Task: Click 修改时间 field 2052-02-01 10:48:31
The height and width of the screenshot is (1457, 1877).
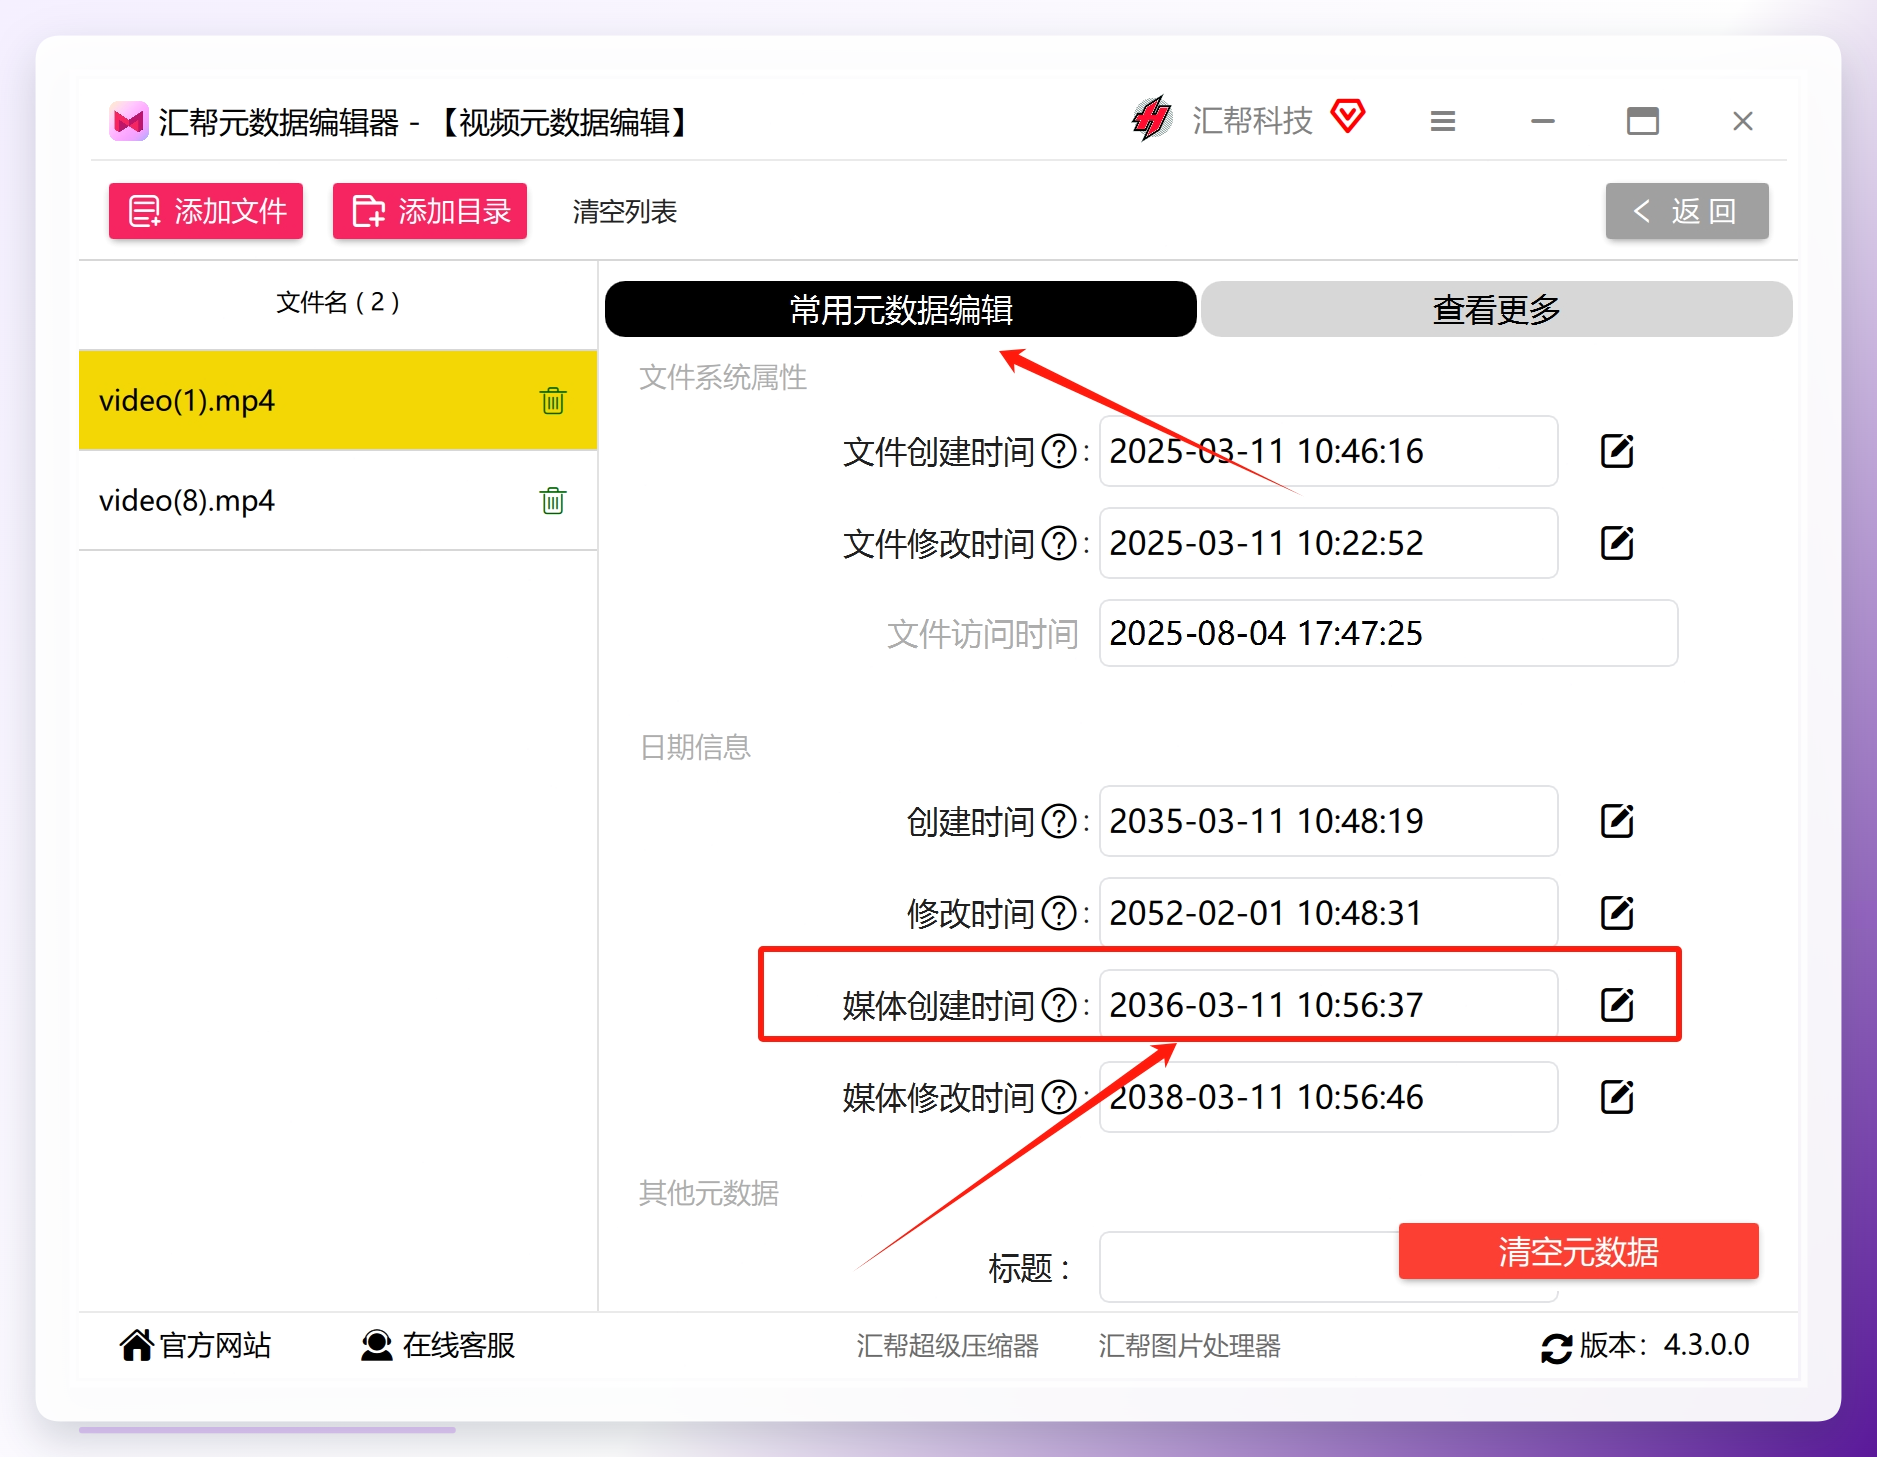Action: click(x=1328, y=913)
